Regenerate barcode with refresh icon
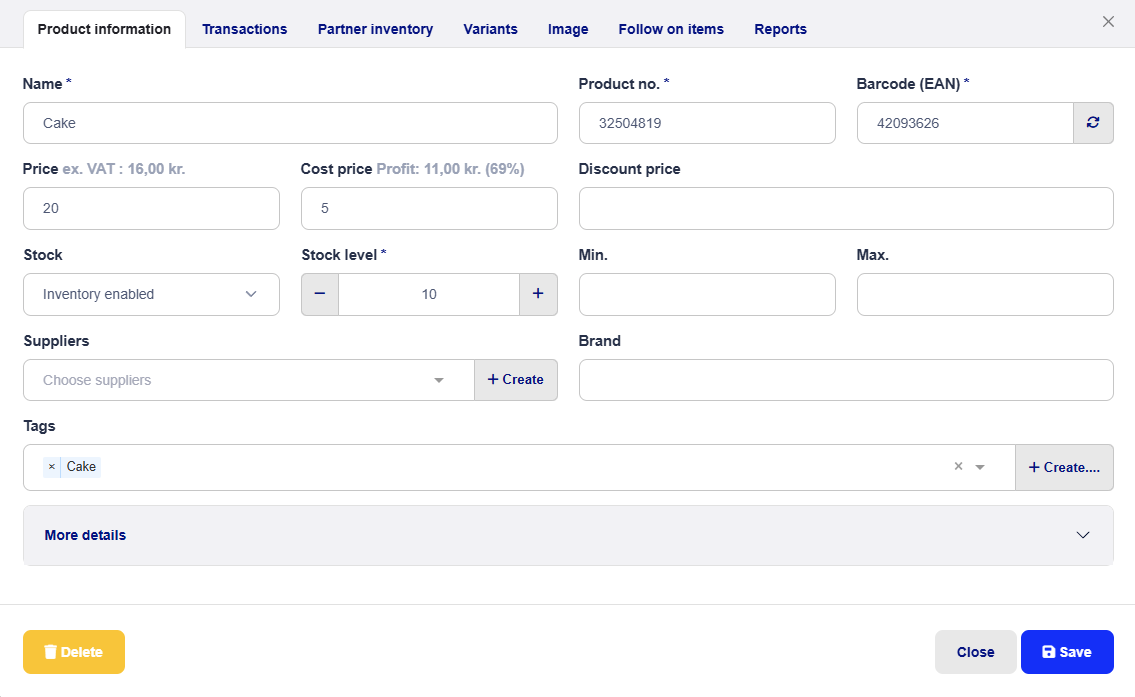The width and height of the screenshot is (1135, 697). point(1093,123)
